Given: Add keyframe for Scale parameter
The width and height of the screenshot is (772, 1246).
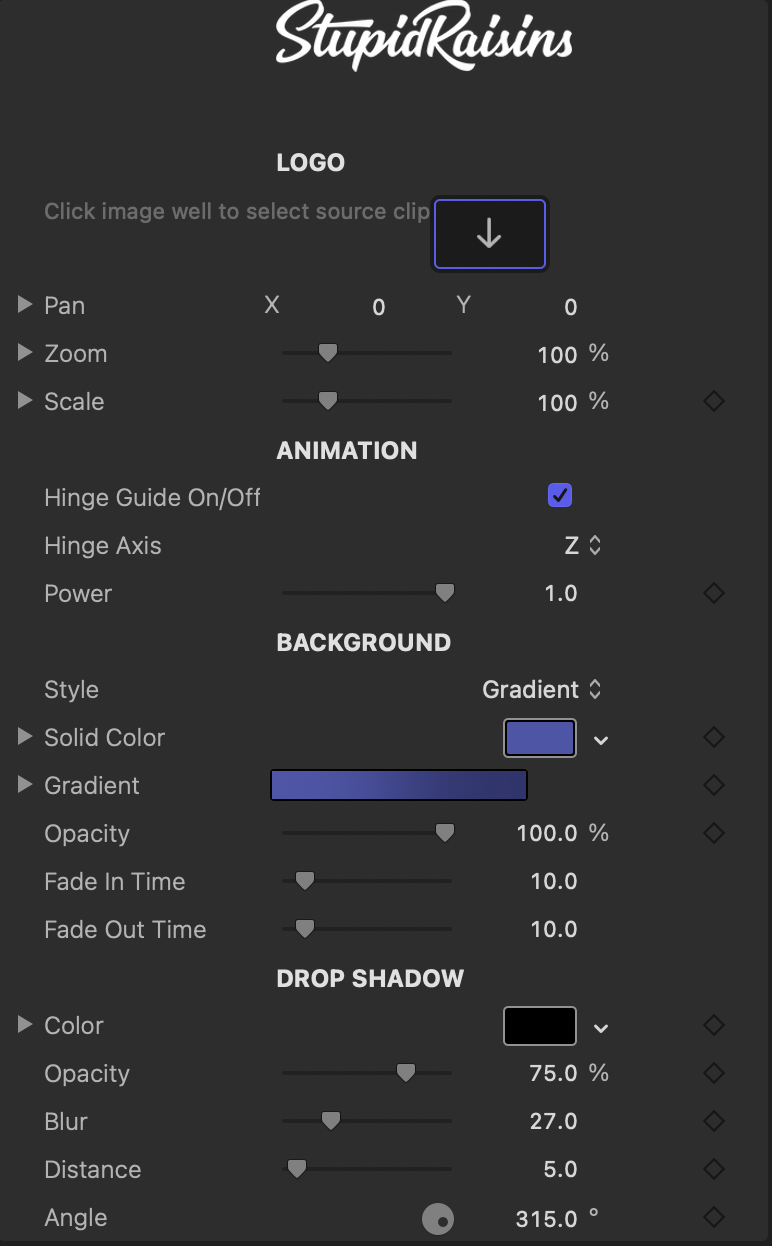Looking at the screenshot, I should point(714,402).
